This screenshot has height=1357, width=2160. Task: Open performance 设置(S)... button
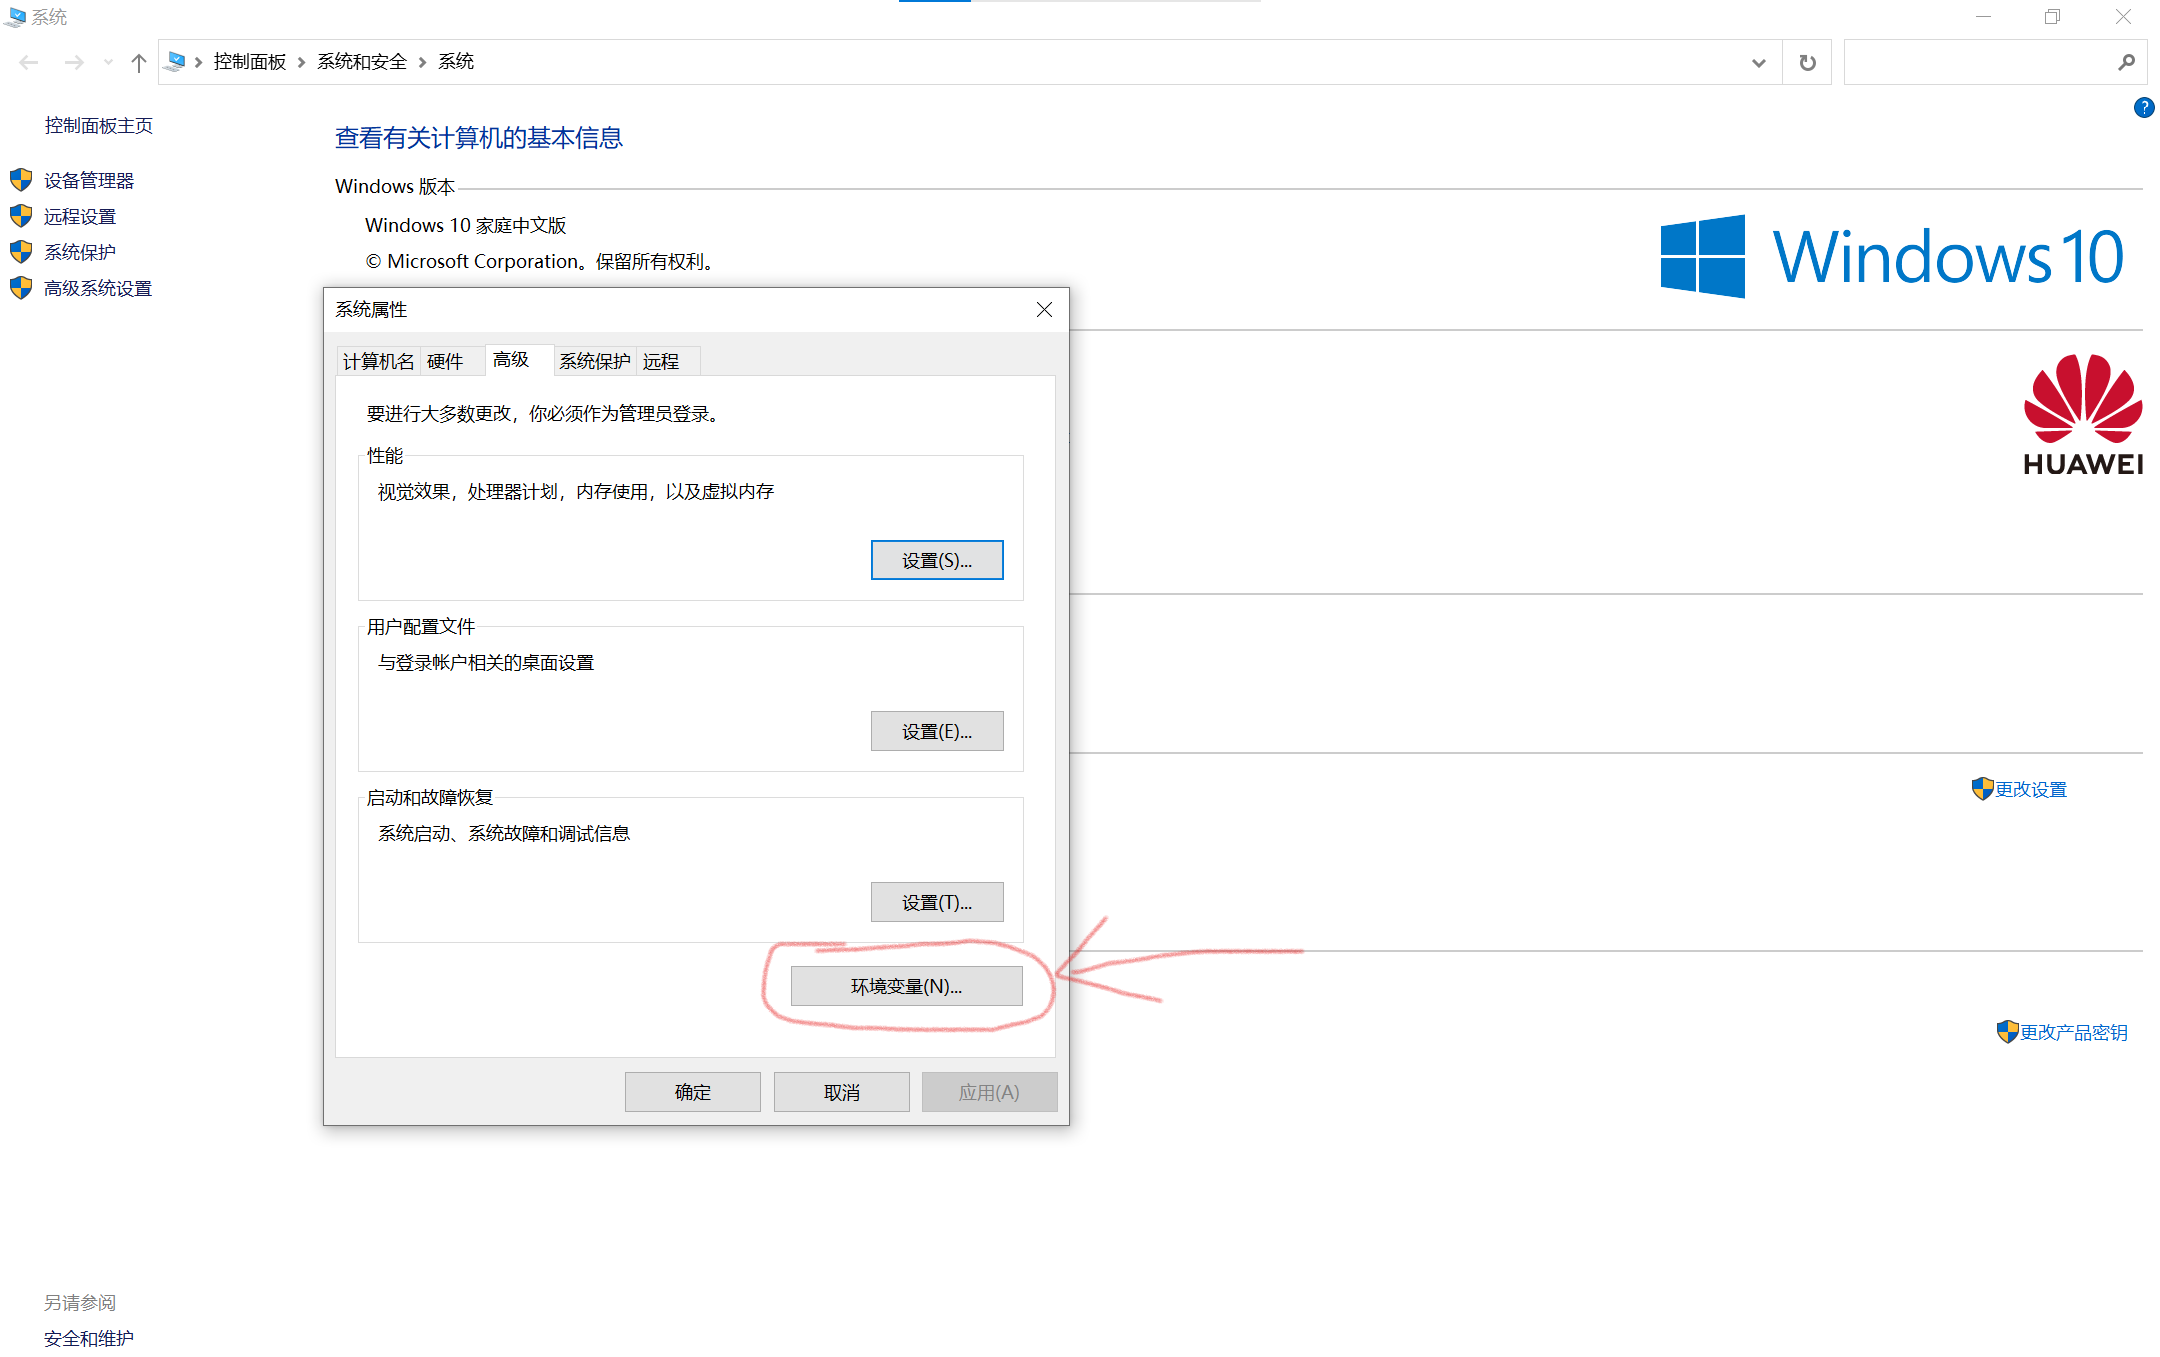937,560
